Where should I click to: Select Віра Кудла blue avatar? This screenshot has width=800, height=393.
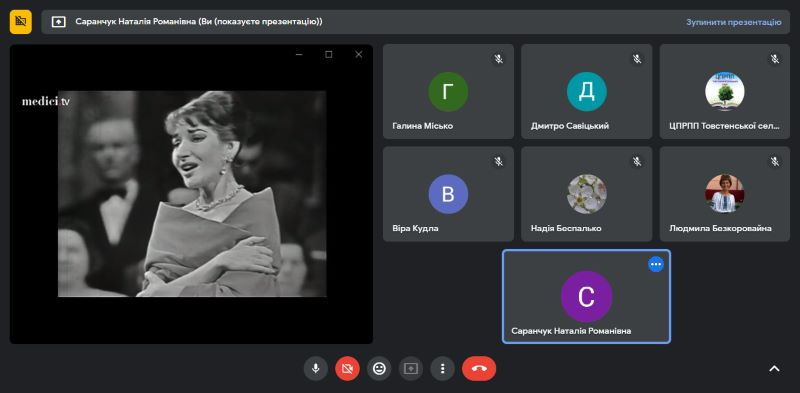coord(448,194)
